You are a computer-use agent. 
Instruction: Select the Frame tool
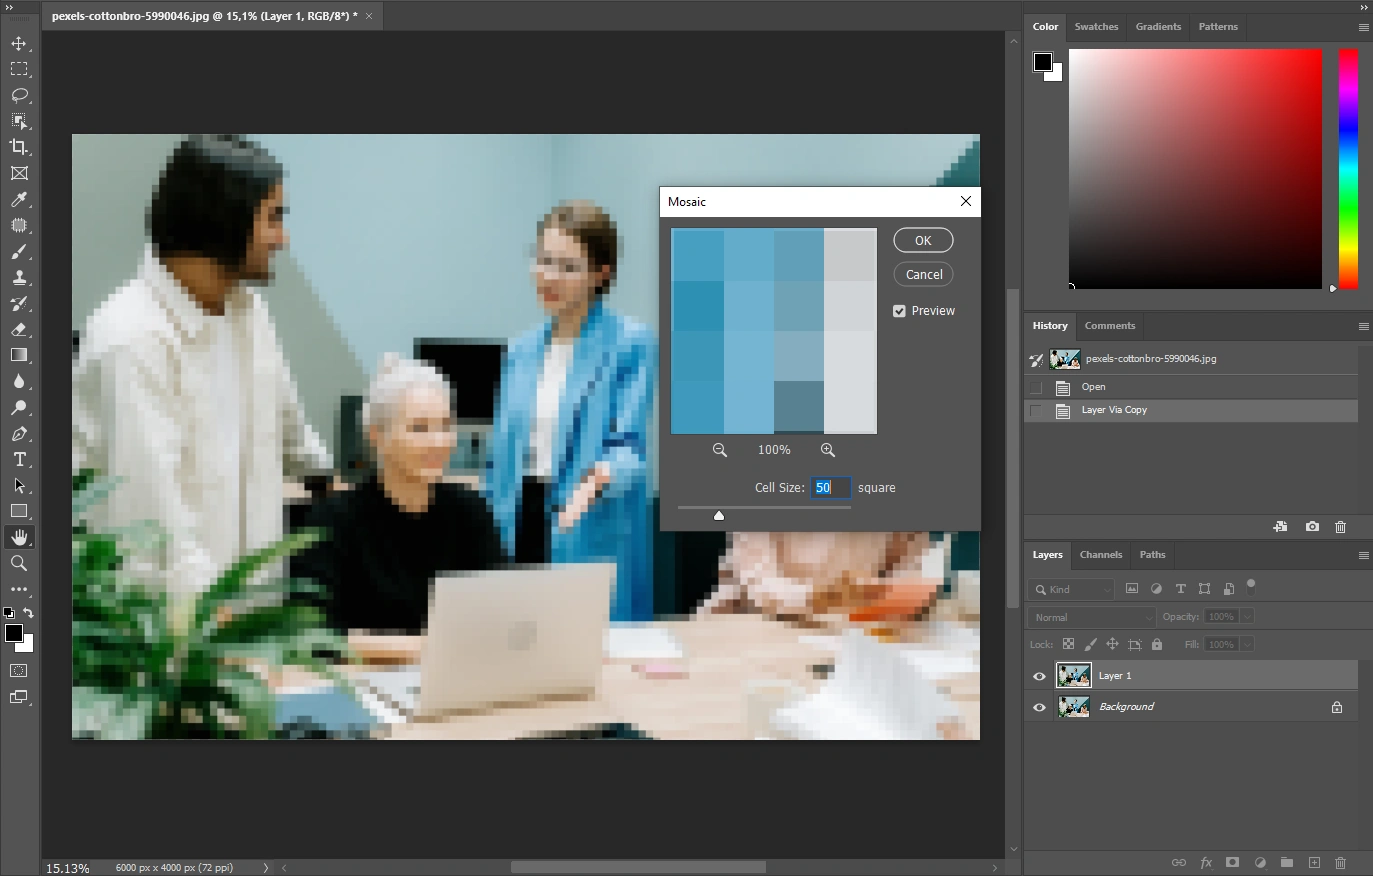[19, 173]
